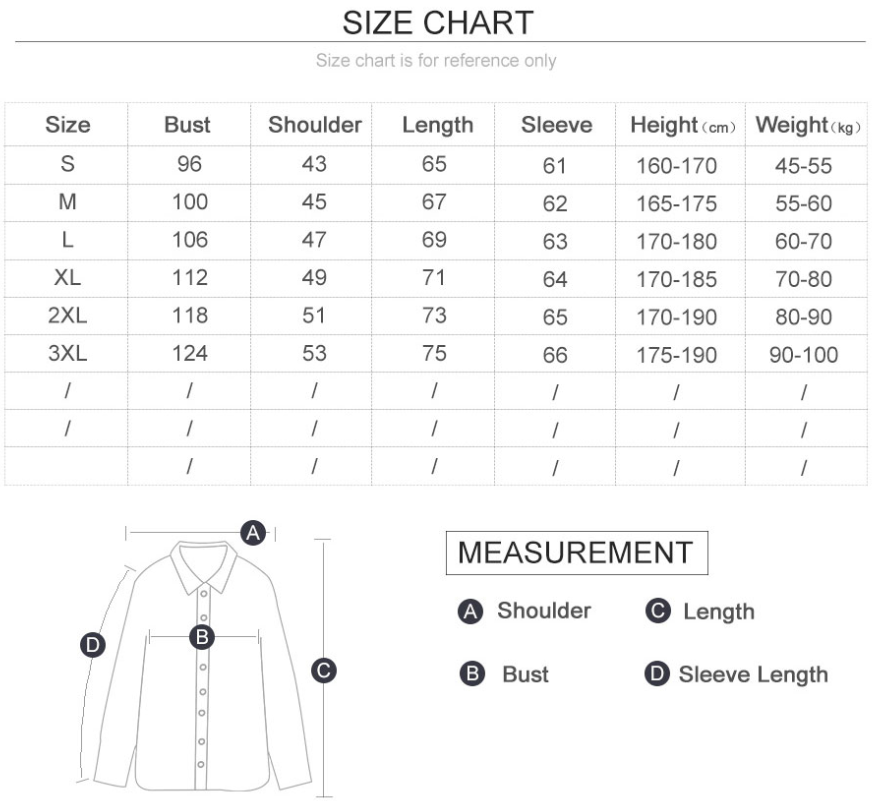Click the 3XL size row label
894x801 pixels.
[x=67, y=353]
